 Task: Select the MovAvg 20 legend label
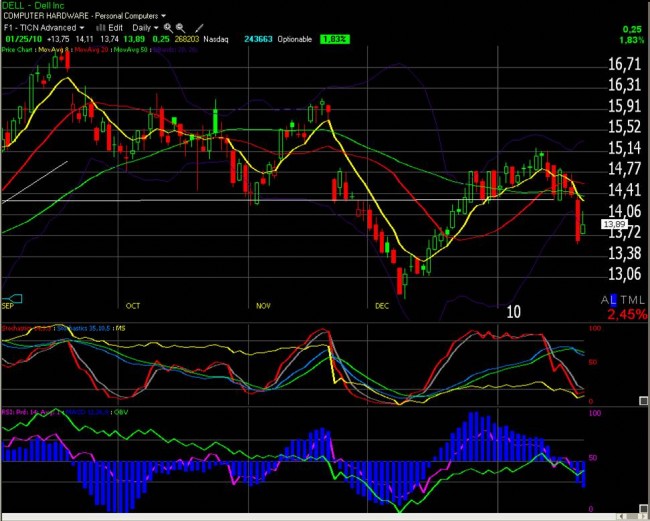[x=93, y=48]
